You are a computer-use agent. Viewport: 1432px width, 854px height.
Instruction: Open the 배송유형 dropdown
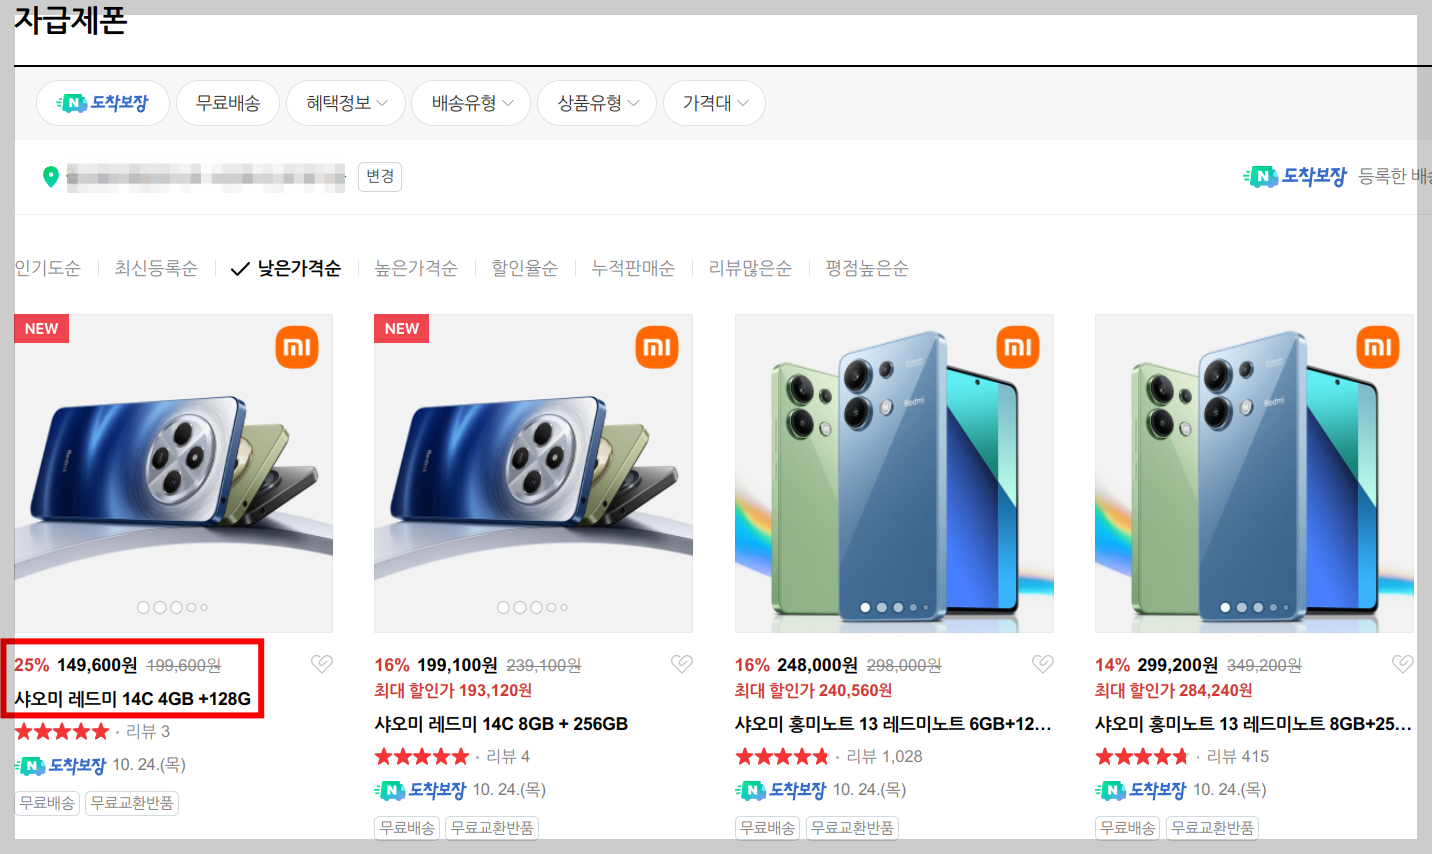click(472, 103)
